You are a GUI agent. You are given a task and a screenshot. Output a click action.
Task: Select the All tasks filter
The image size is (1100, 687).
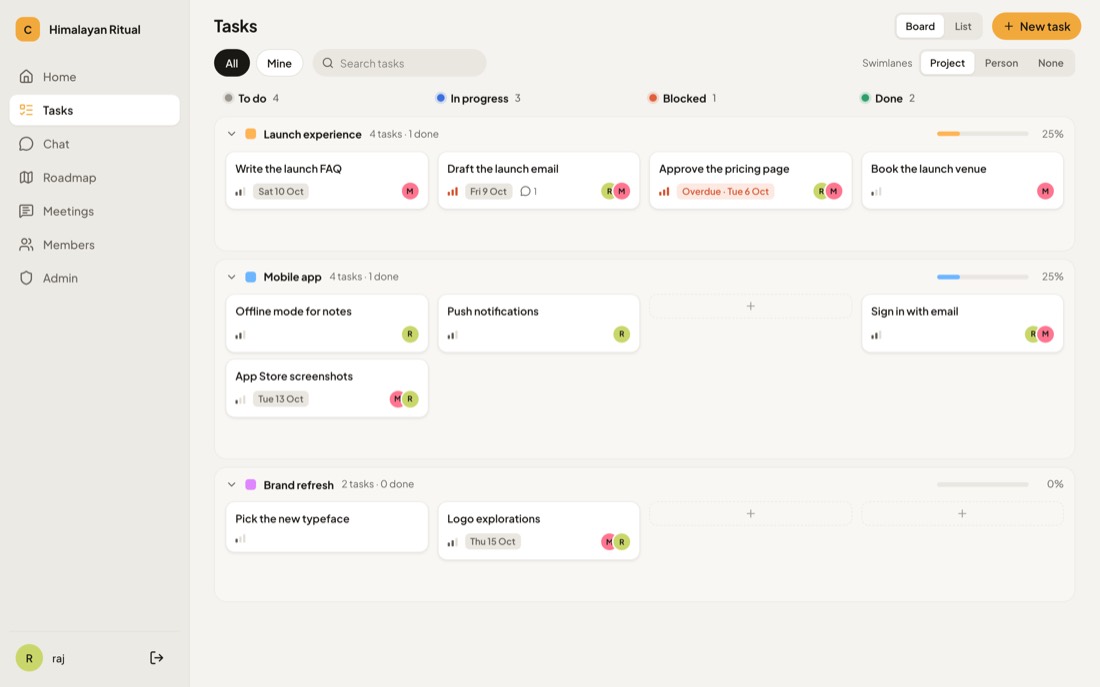[232, 63]
